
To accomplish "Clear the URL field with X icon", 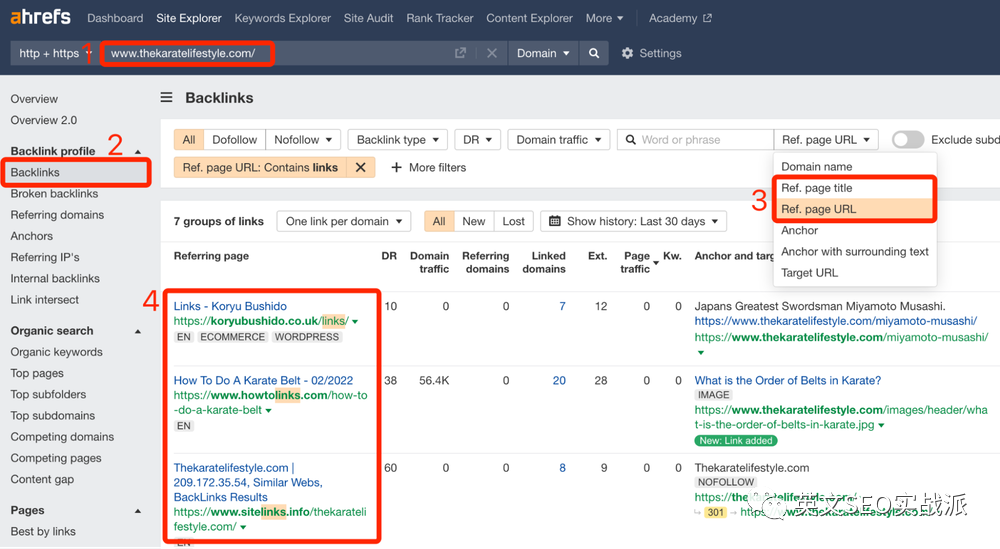I will 492,53.
